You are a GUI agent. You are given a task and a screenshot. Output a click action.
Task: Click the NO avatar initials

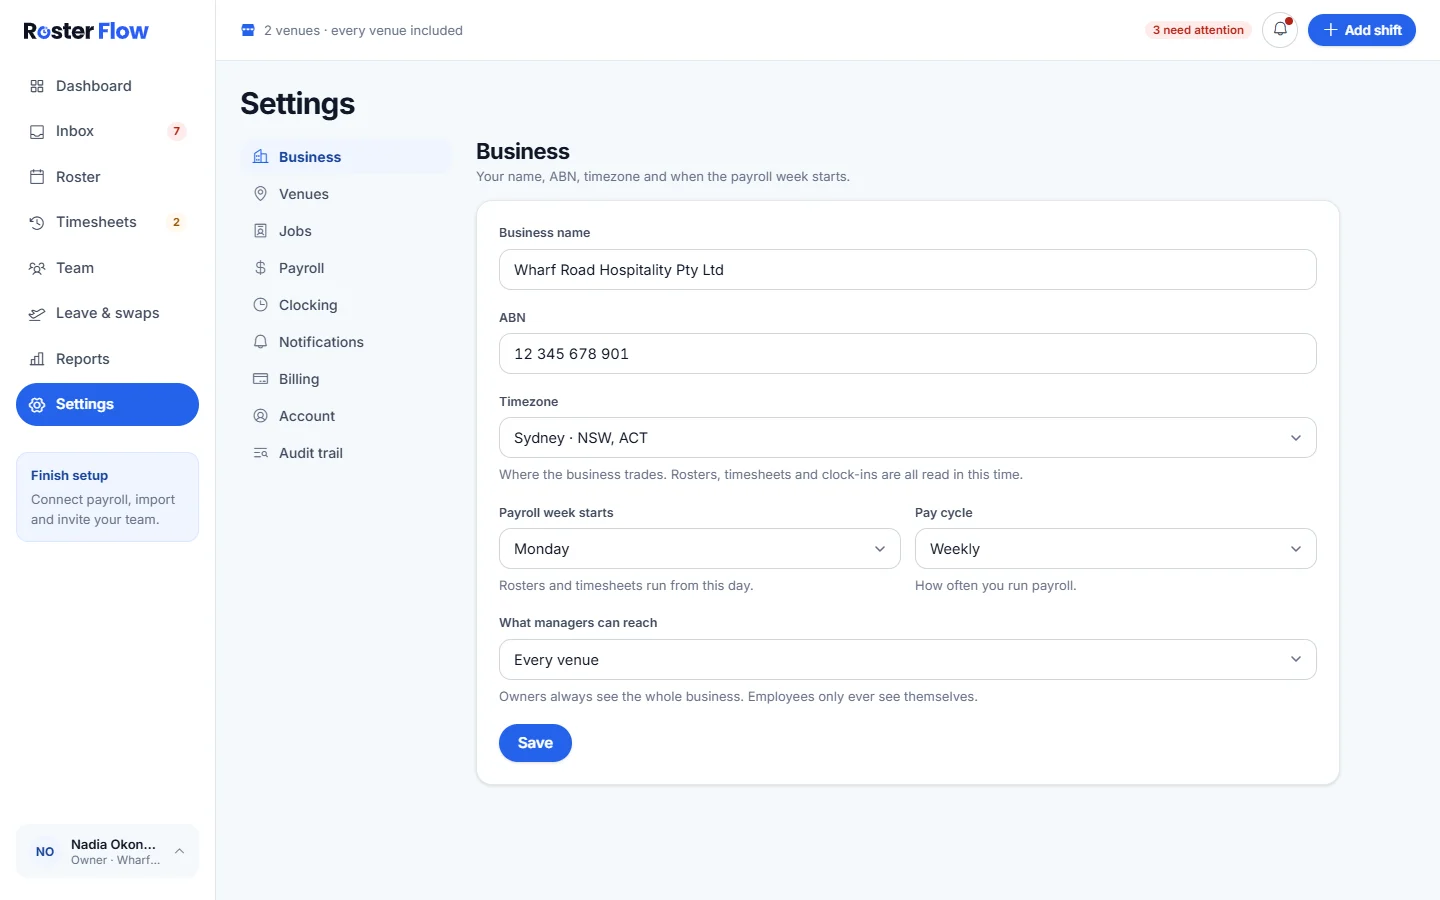pyautogui.click(x=45, y=852)
